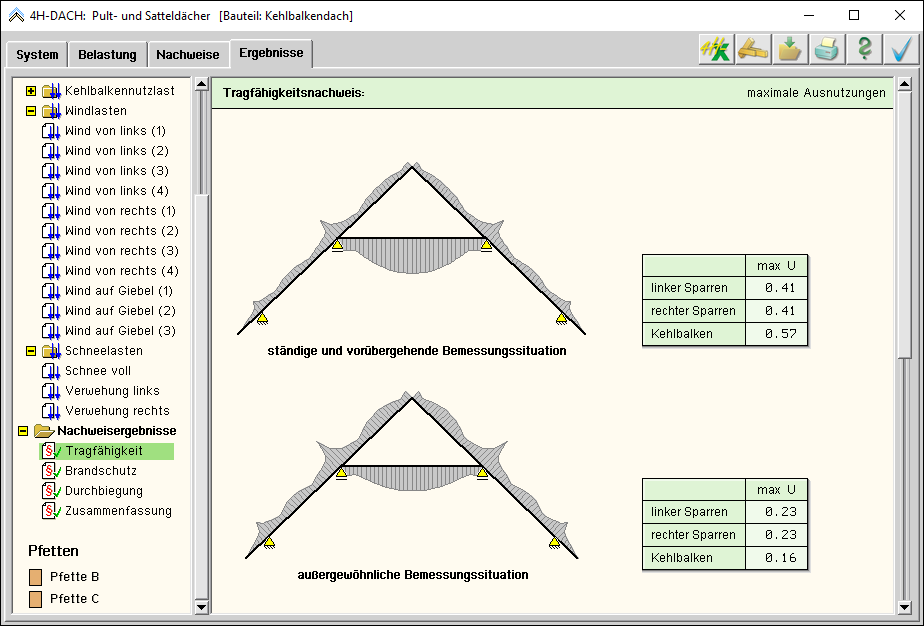Switch to the System tab
Viewport: 924px width, 626px height.
[37, 55]
